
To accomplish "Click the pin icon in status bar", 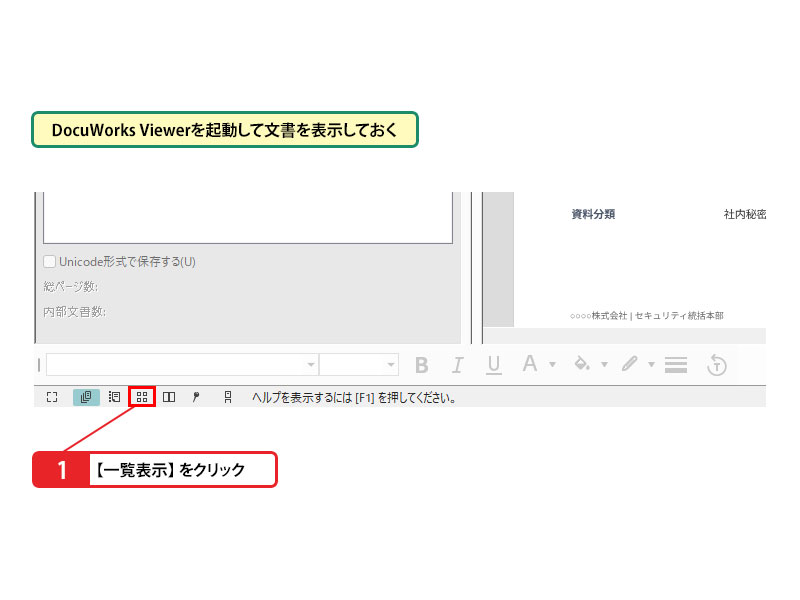I will click(196, 397).
